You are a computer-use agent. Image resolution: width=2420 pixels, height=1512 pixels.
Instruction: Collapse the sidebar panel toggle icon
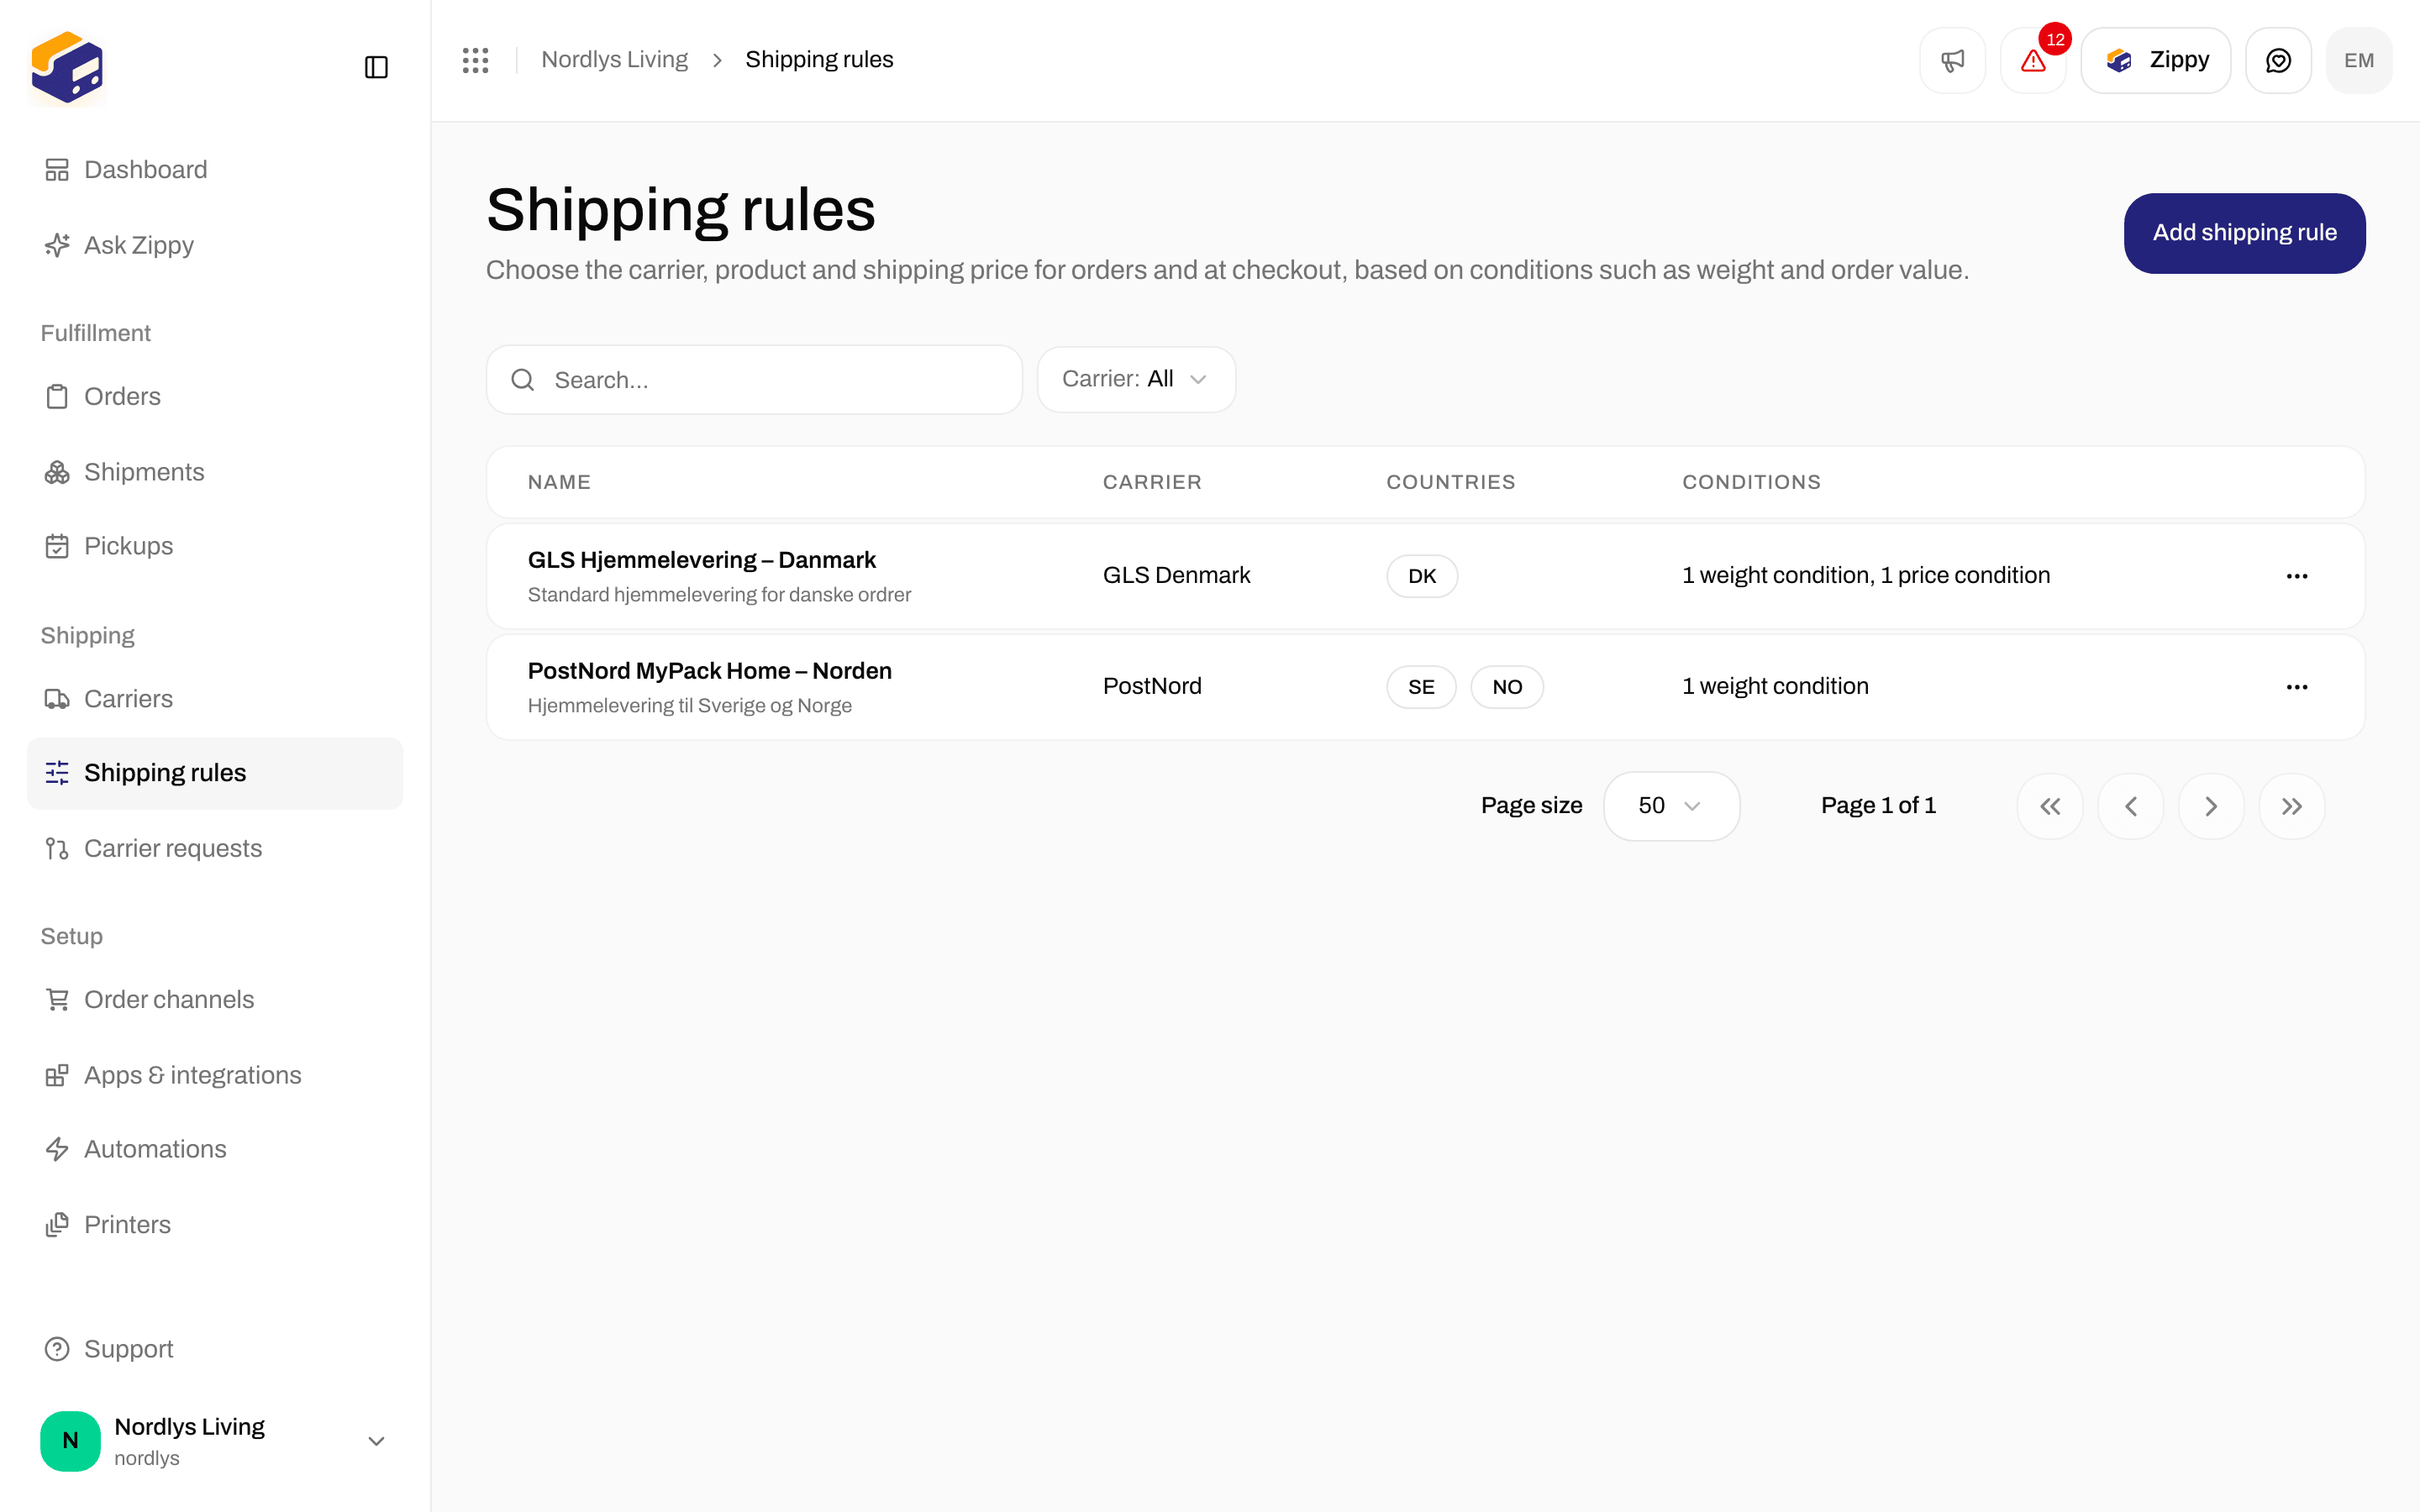click(376, 67)
